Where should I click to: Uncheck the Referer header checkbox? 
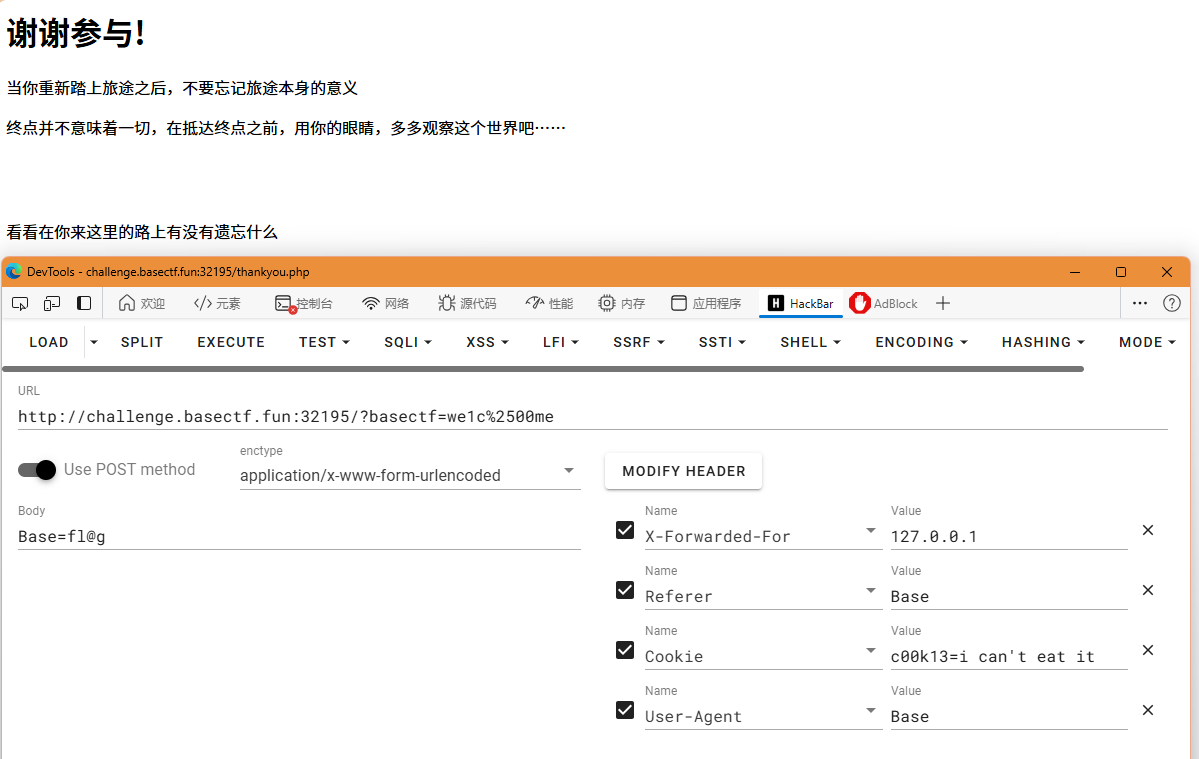click(625, 590)
